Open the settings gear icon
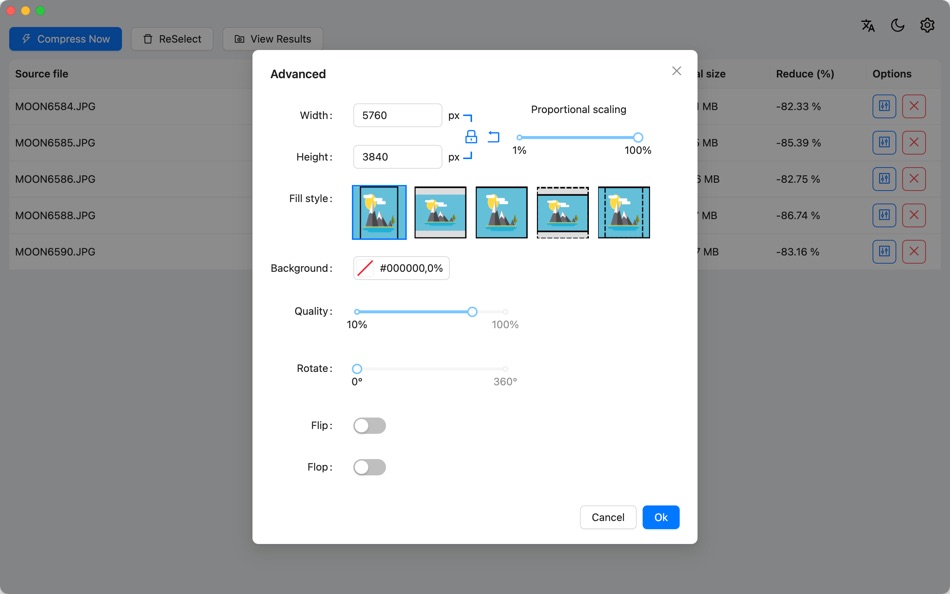This screenshot has height=594, width=950. [927, 24]
